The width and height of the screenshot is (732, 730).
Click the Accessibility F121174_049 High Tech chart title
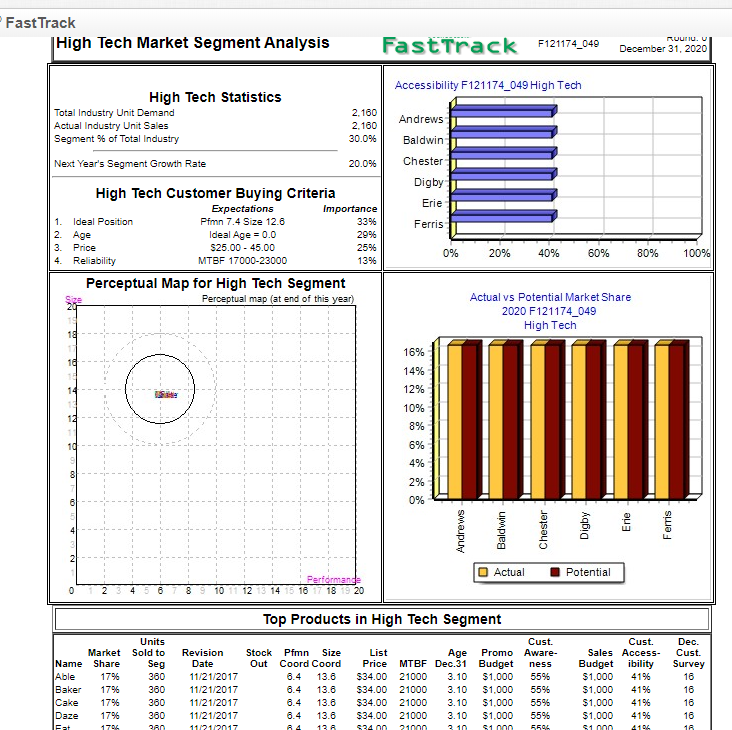[488, 85]
